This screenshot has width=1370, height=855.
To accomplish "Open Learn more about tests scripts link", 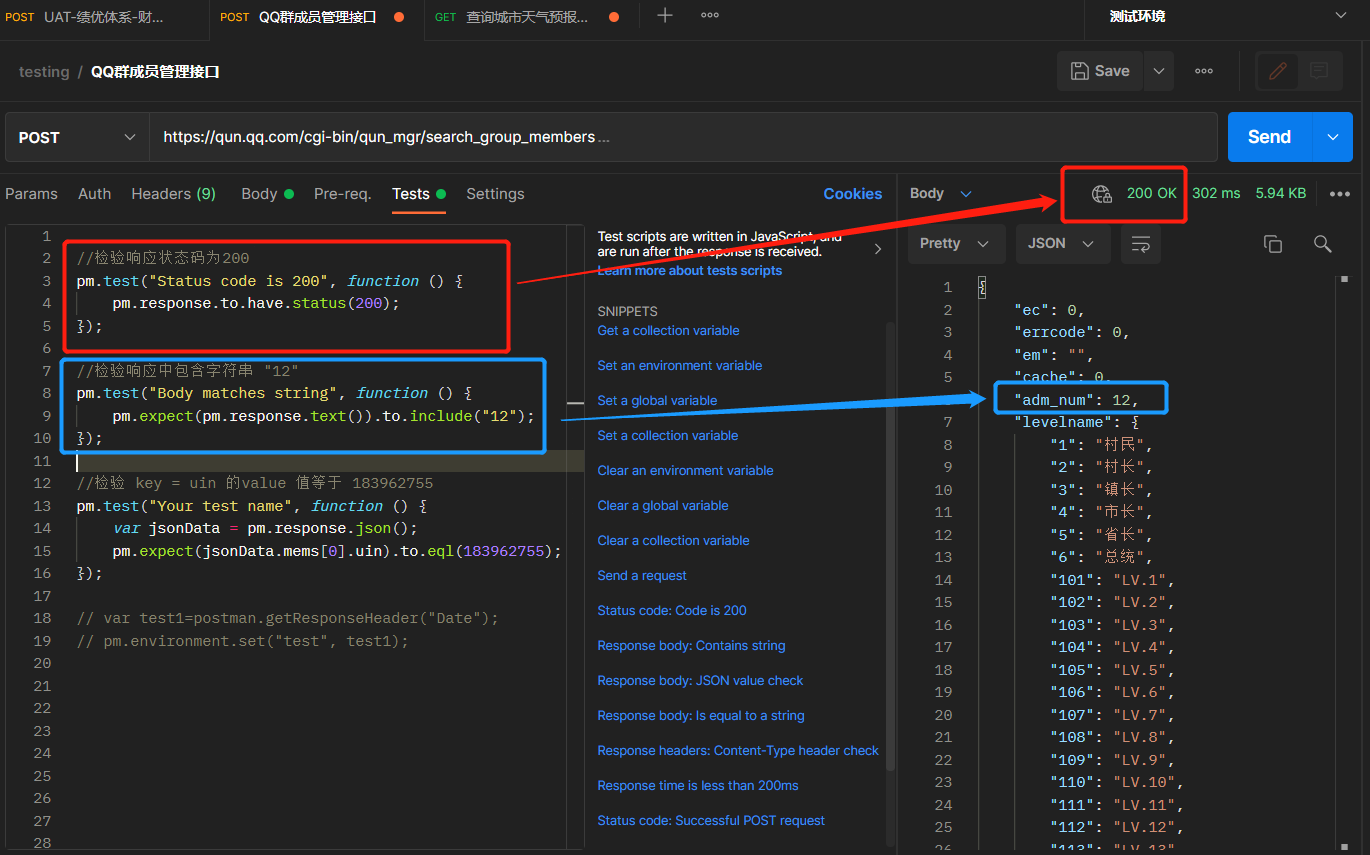I will pyautogui.click(x=690, y=271).
